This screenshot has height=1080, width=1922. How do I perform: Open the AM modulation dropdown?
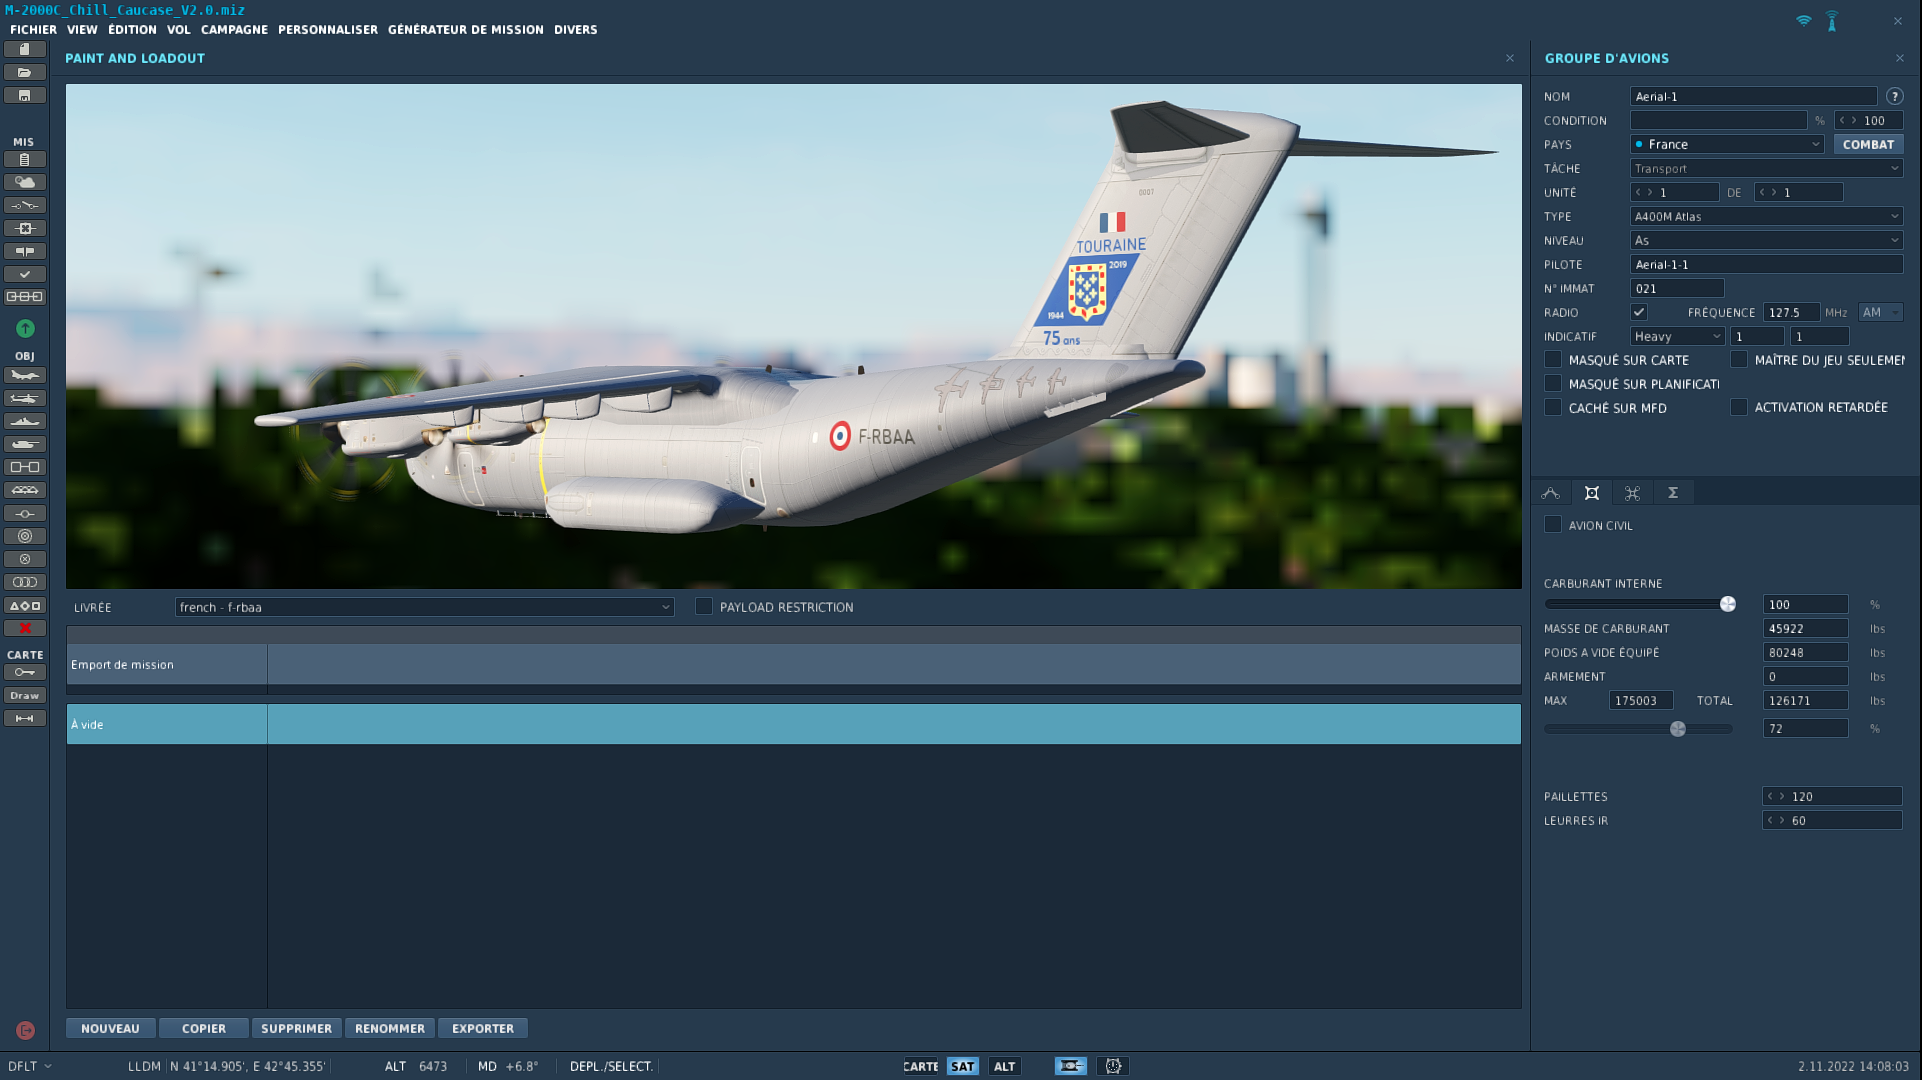[x=1880, y=312]
